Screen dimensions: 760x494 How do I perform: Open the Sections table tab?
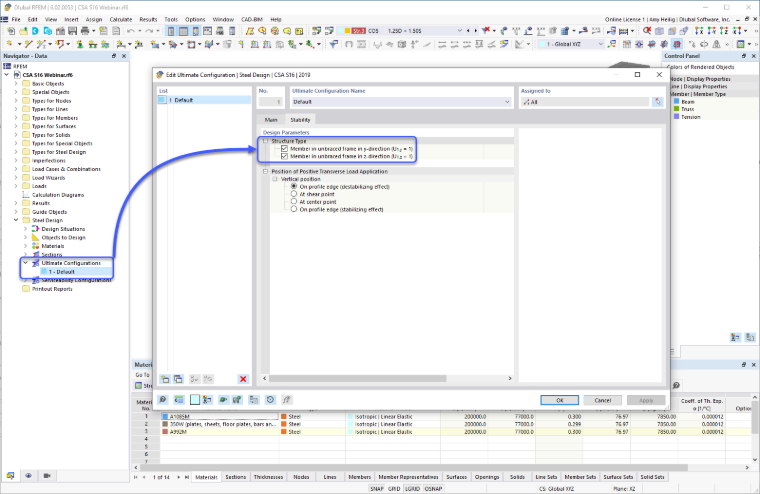(x=236, y=477)
